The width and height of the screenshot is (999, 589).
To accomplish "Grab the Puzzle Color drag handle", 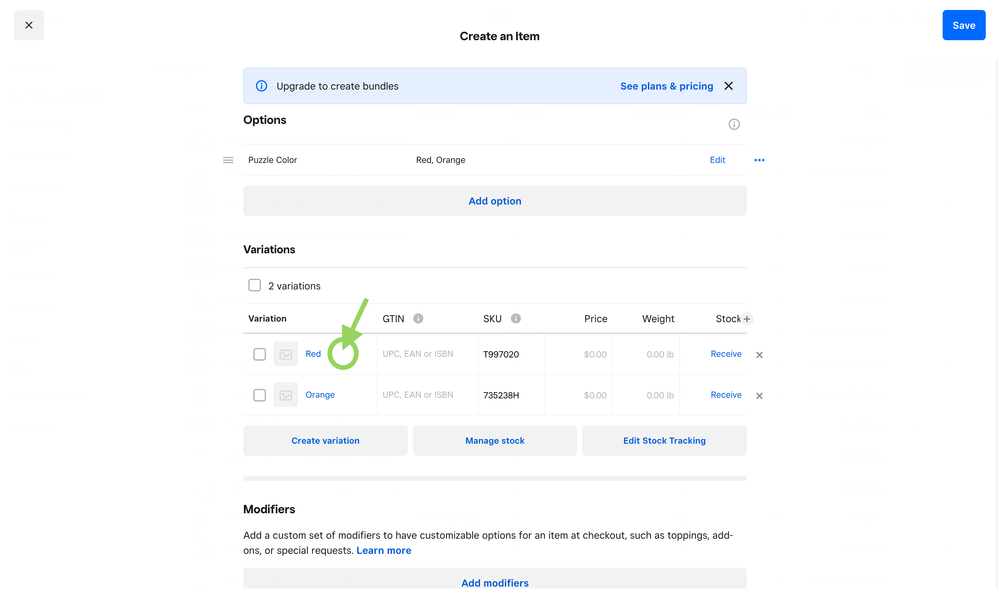I will 228,160.
